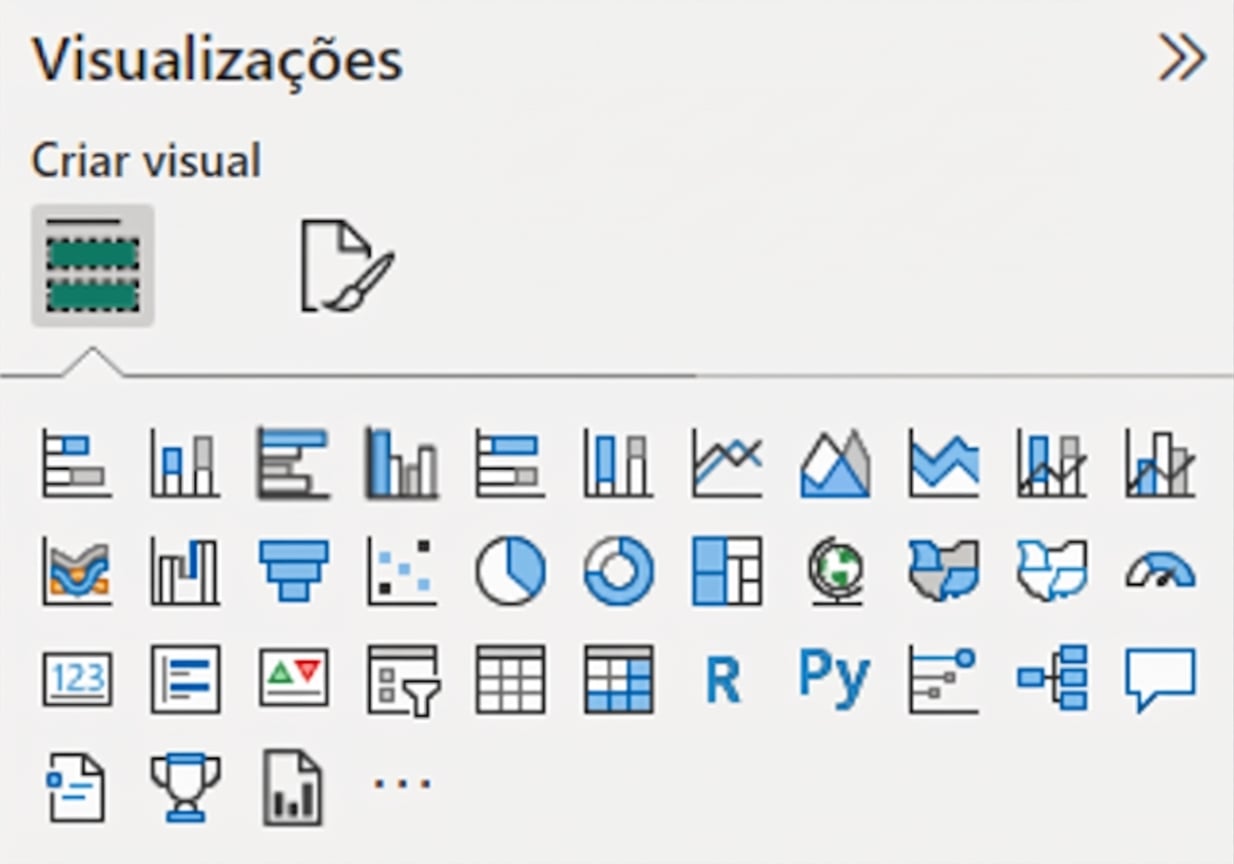
Task: Add the gauge visual
Action: click(x=1160, y=572)
